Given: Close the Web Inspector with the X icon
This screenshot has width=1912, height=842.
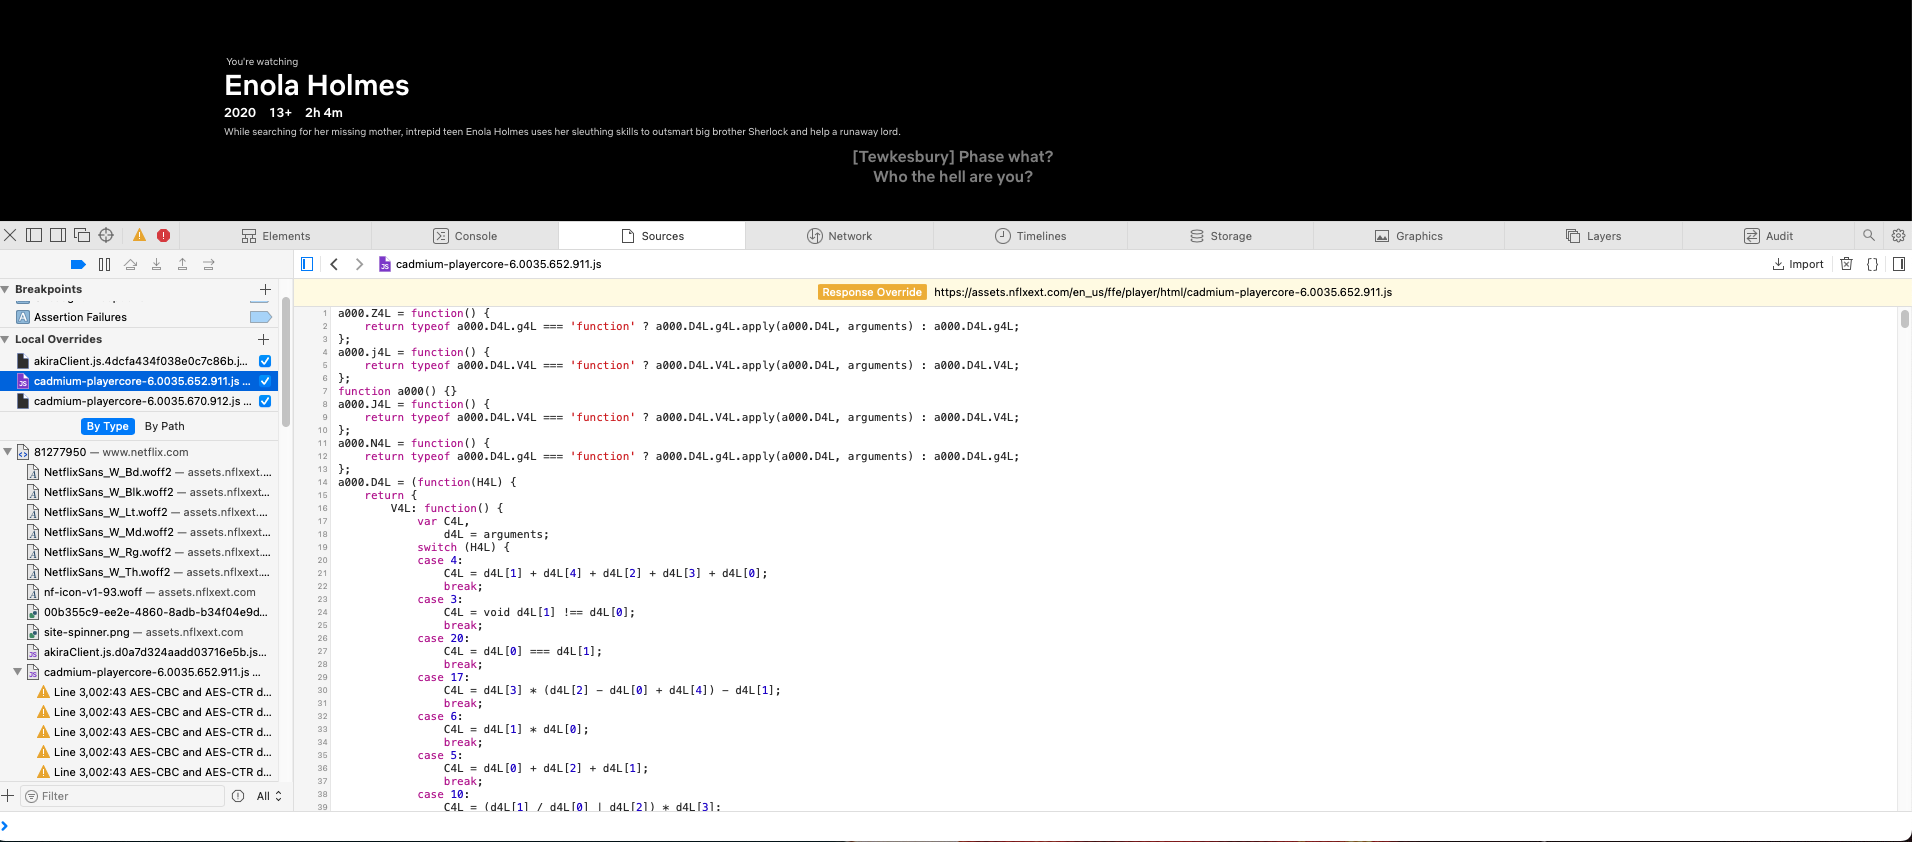Looking at the screenshot, I should [10, 235].
